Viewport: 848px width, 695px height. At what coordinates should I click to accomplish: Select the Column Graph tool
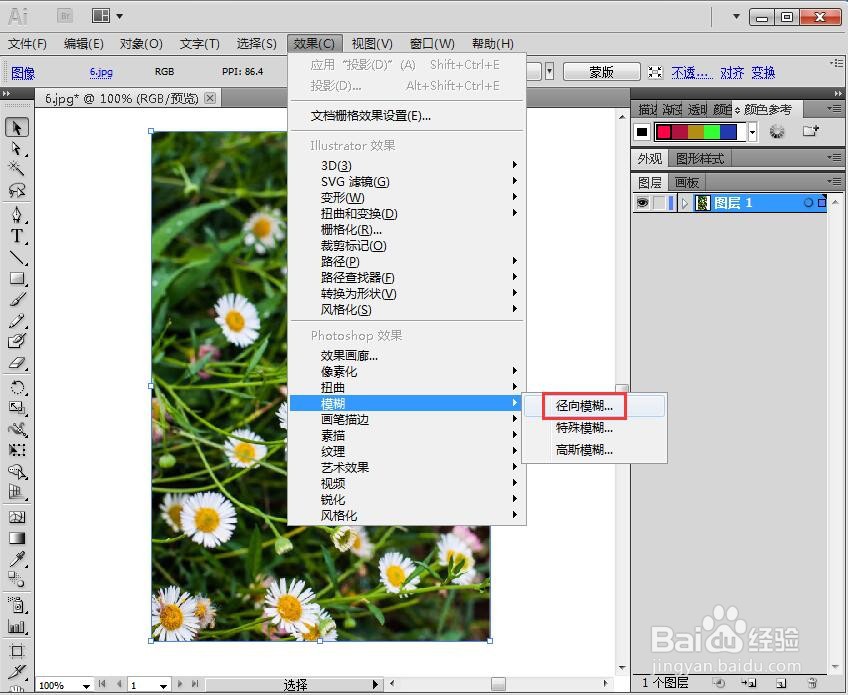click(x=17, y=626)
